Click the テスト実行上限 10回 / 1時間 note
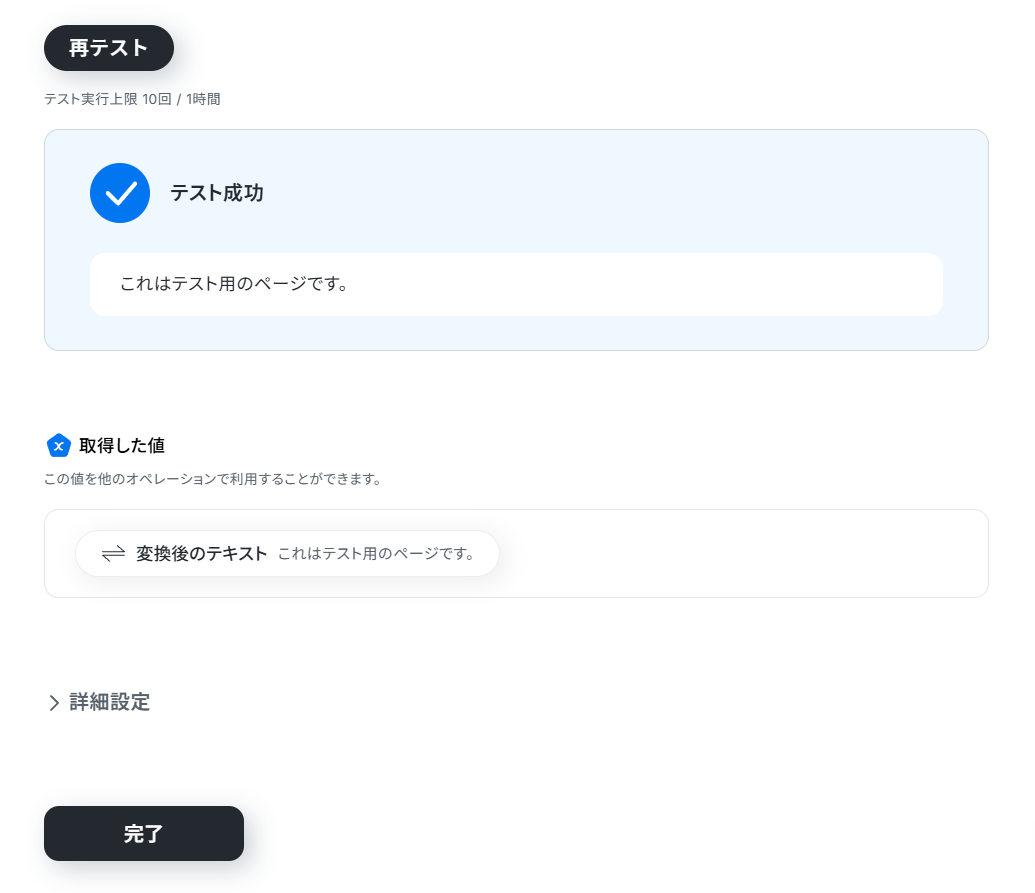This screenshot has width=1035, height=893. point(133,99)
